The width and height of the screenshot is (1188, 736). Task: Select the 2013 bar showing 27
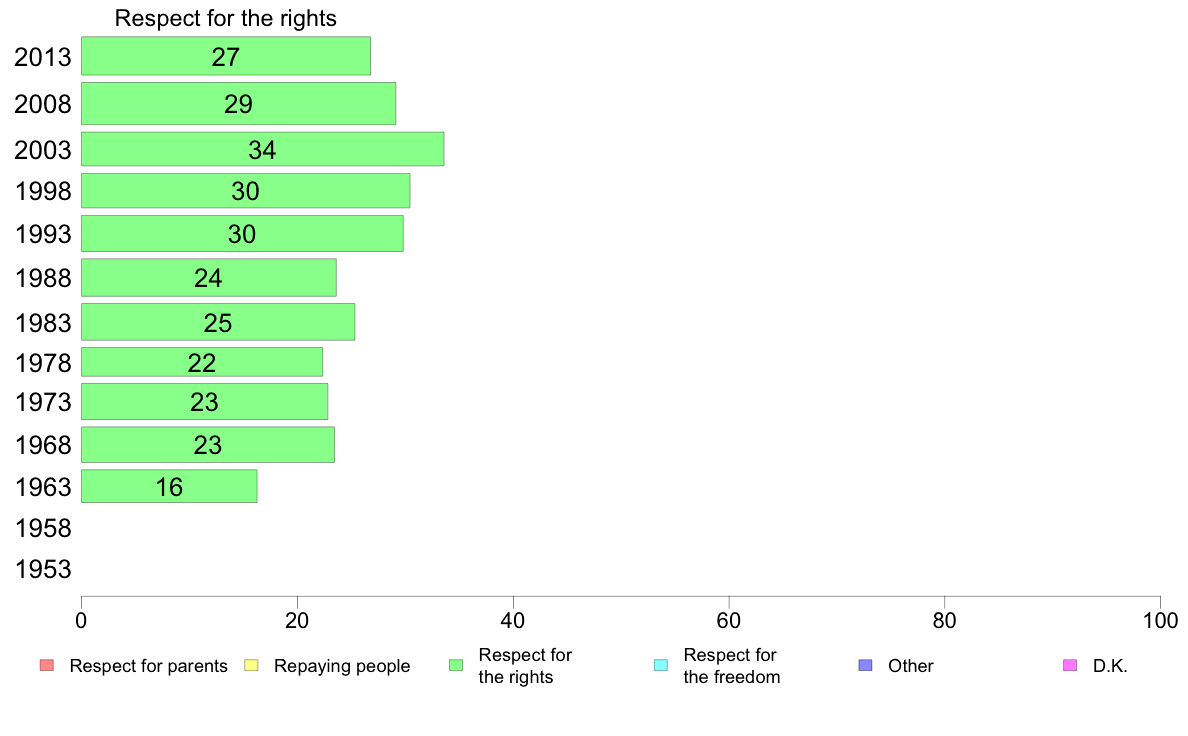(226, 56)
